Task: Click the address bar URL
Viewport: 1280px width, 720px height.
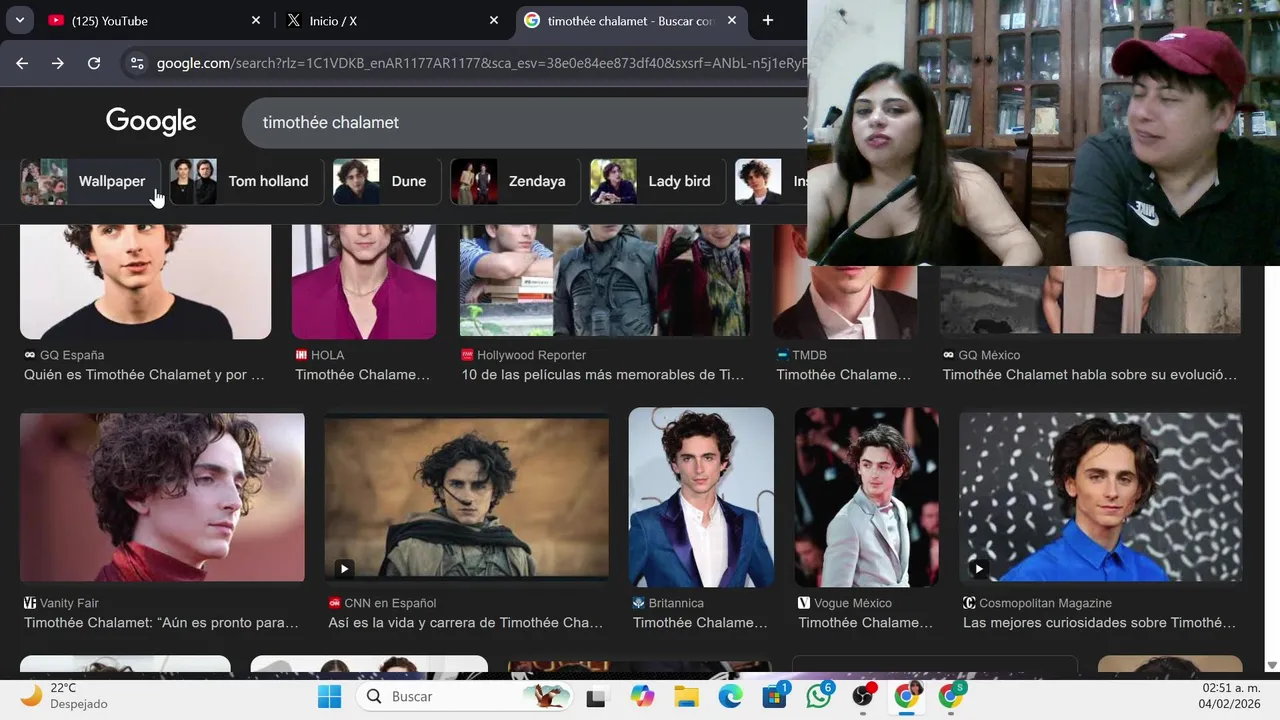Action: (481, 63)
